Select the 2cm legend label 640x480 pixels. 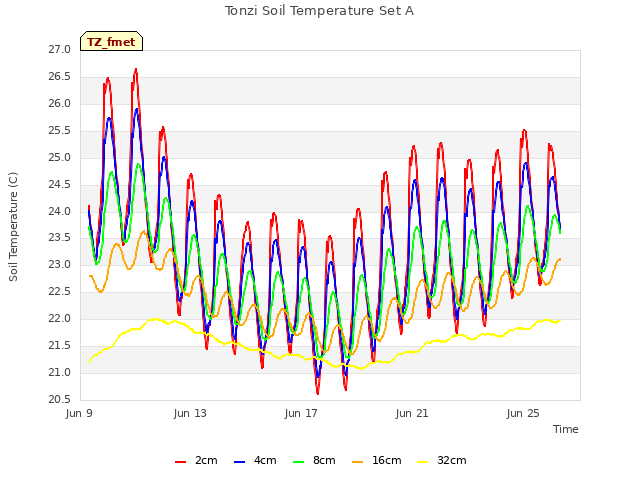206,460
